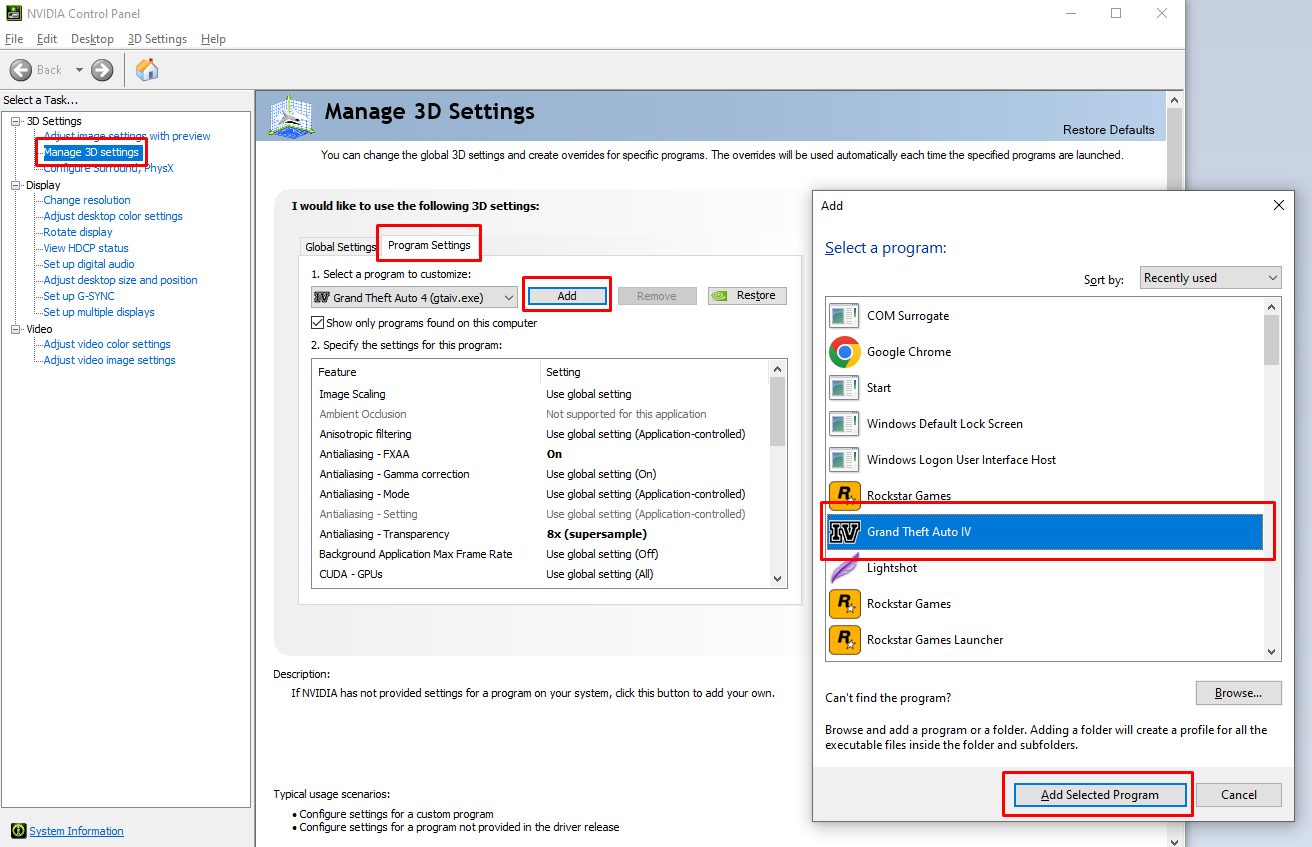Image resolution: width=1312 pixels, height=847 pixels.
Task: Select the Rockstar Games Launcher icon
Action: point(844,640)
